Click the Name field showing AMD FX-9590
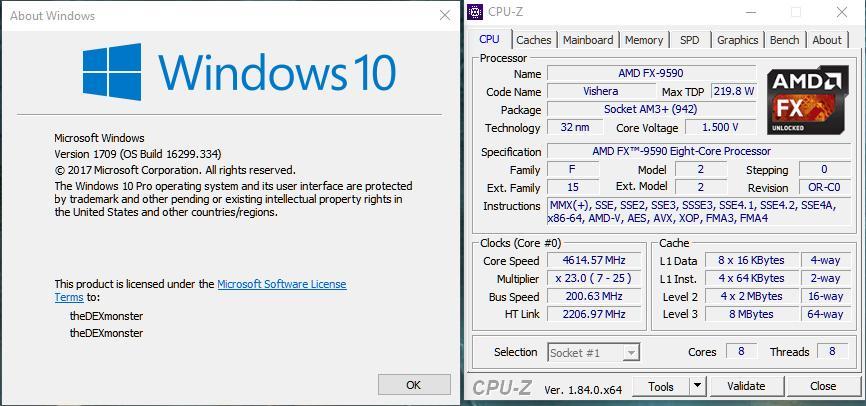 (x=651, y=73)
